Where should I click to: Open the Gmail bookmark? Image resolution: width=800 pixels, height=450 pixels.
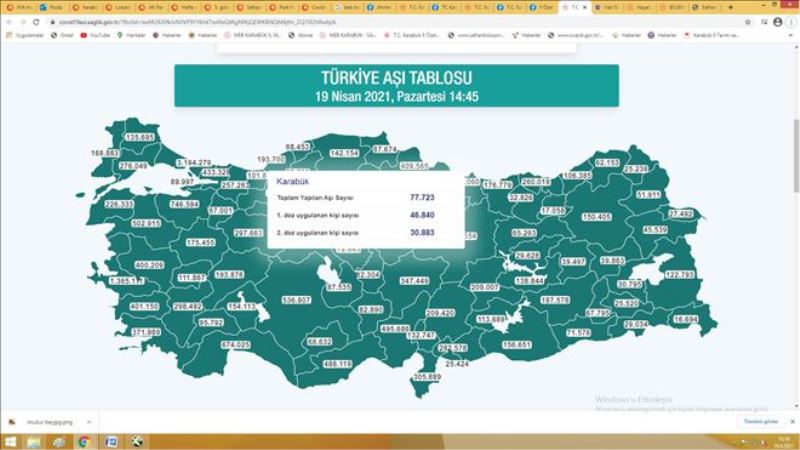coord(62,35)
